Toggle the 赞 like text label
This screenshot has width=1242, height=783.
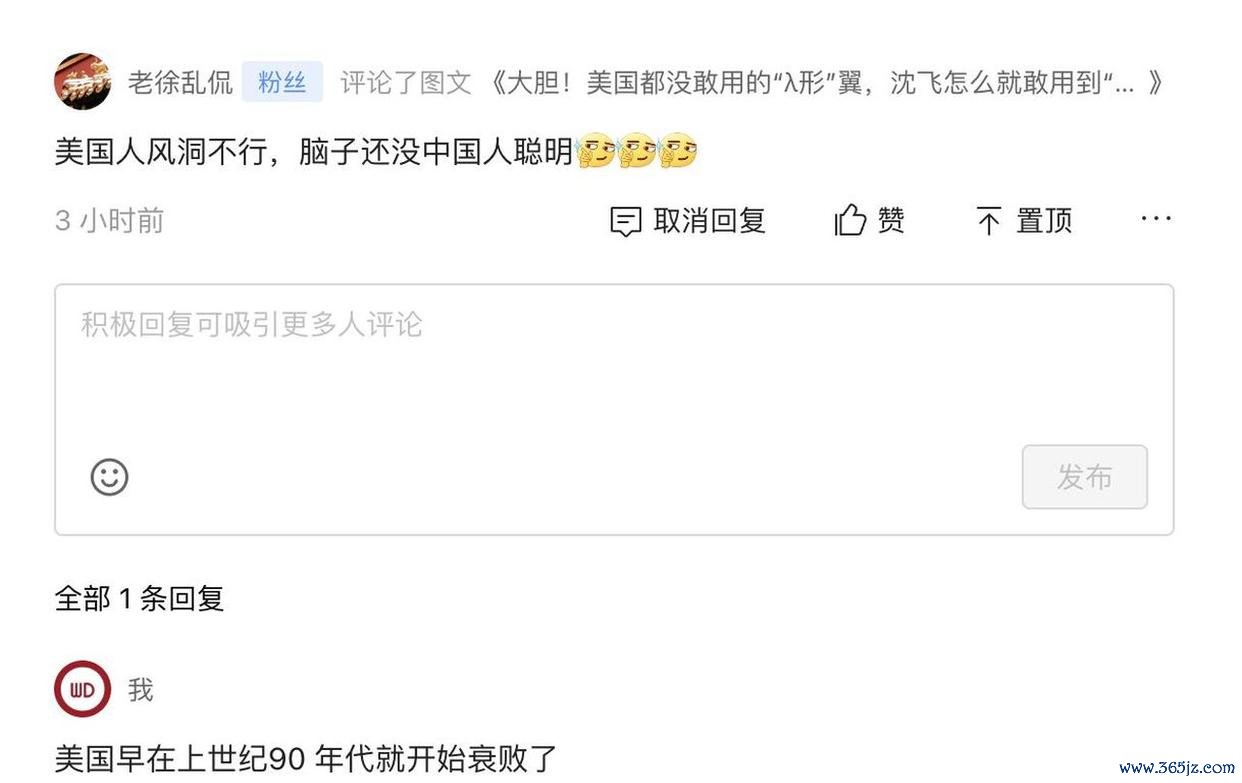click(891, 220)
